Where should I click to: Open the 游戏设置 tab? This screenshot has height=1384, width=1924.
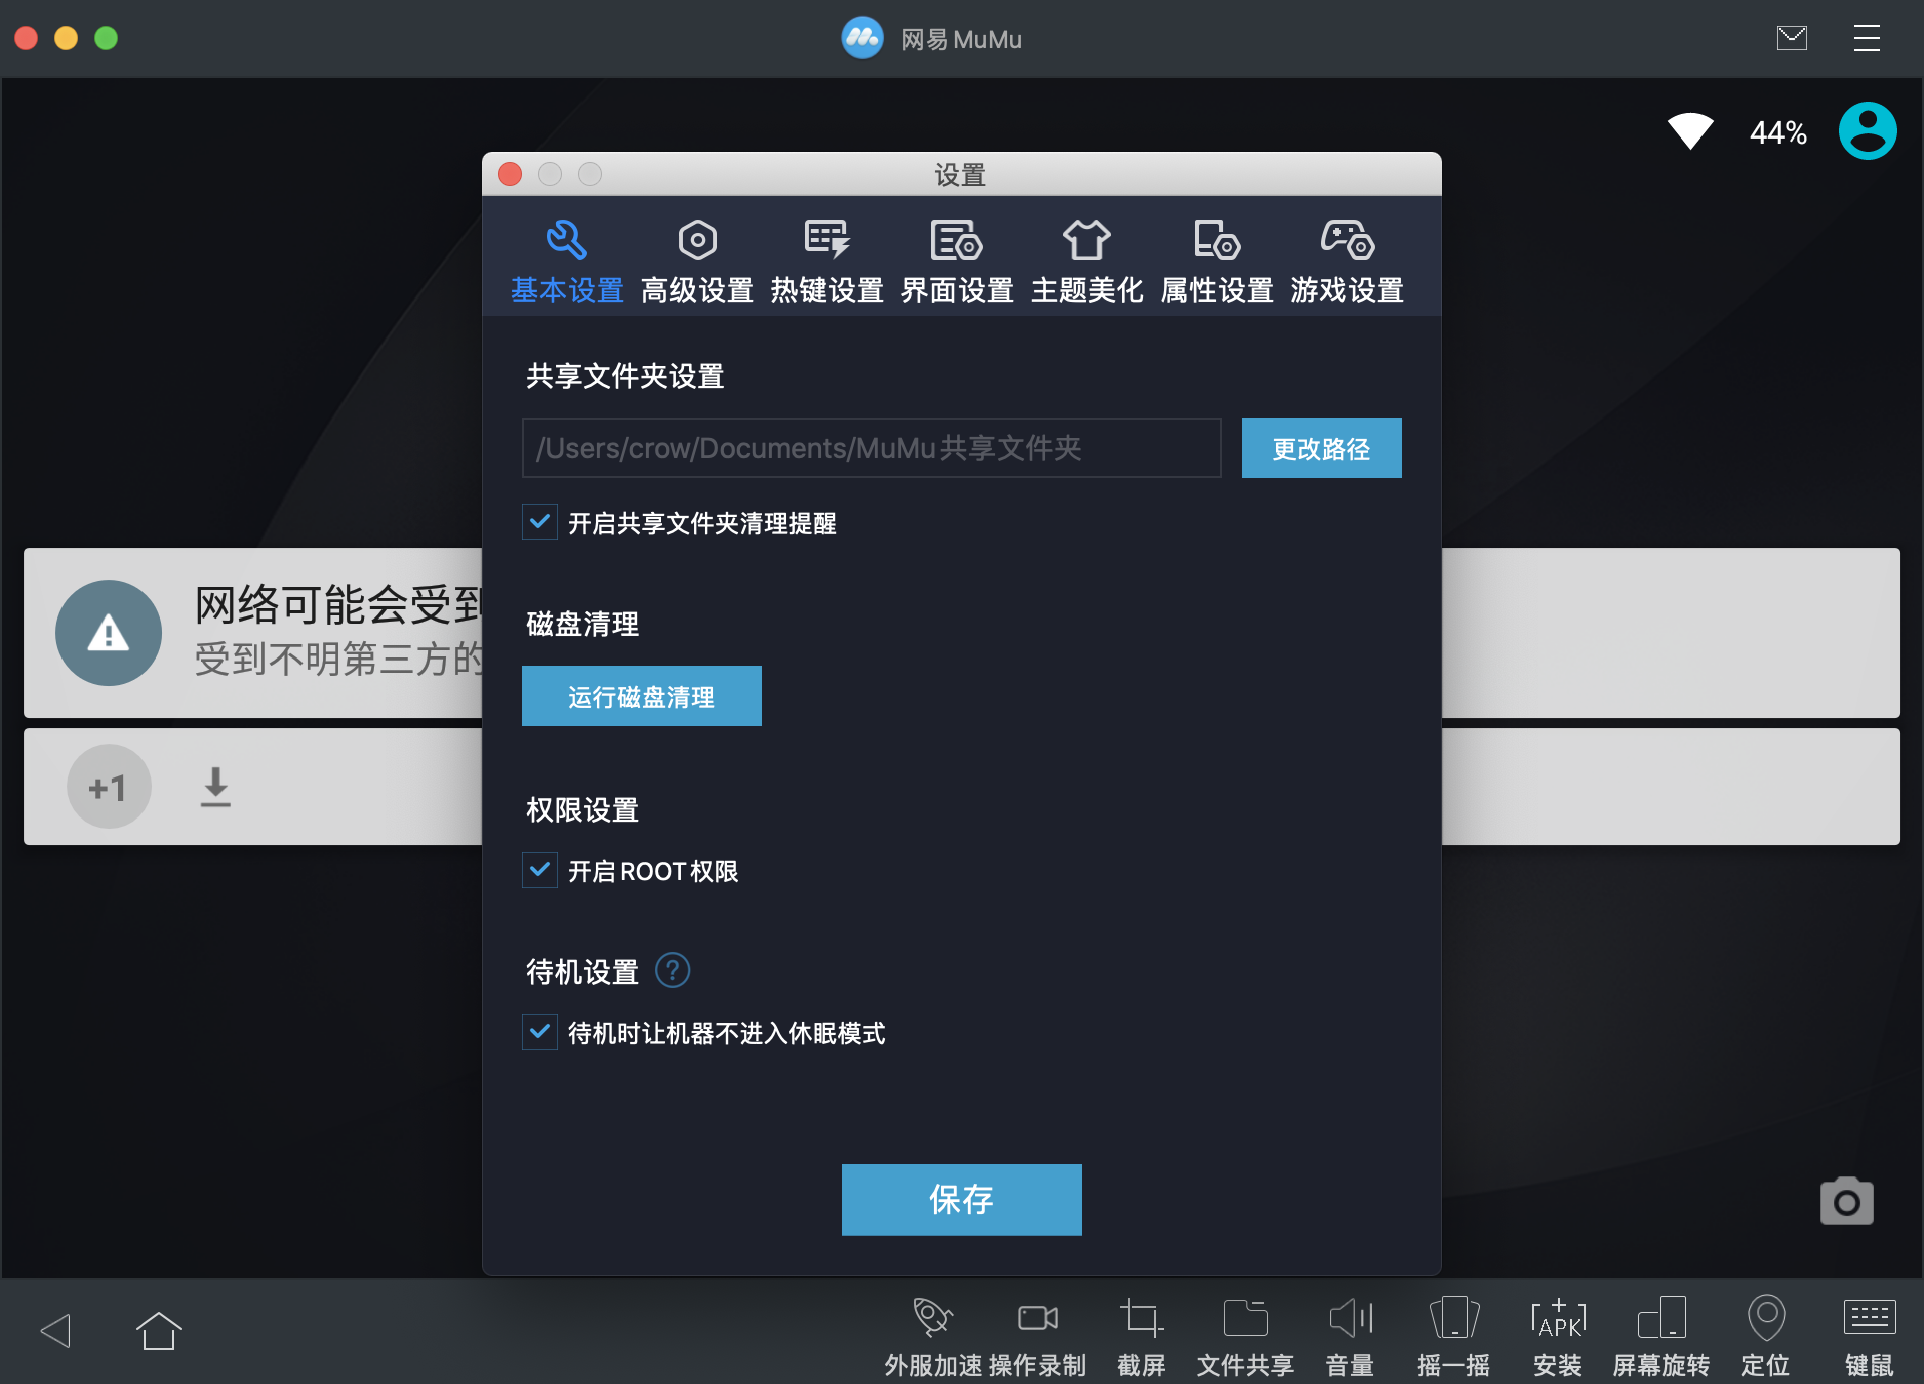tap(1347, 262)
